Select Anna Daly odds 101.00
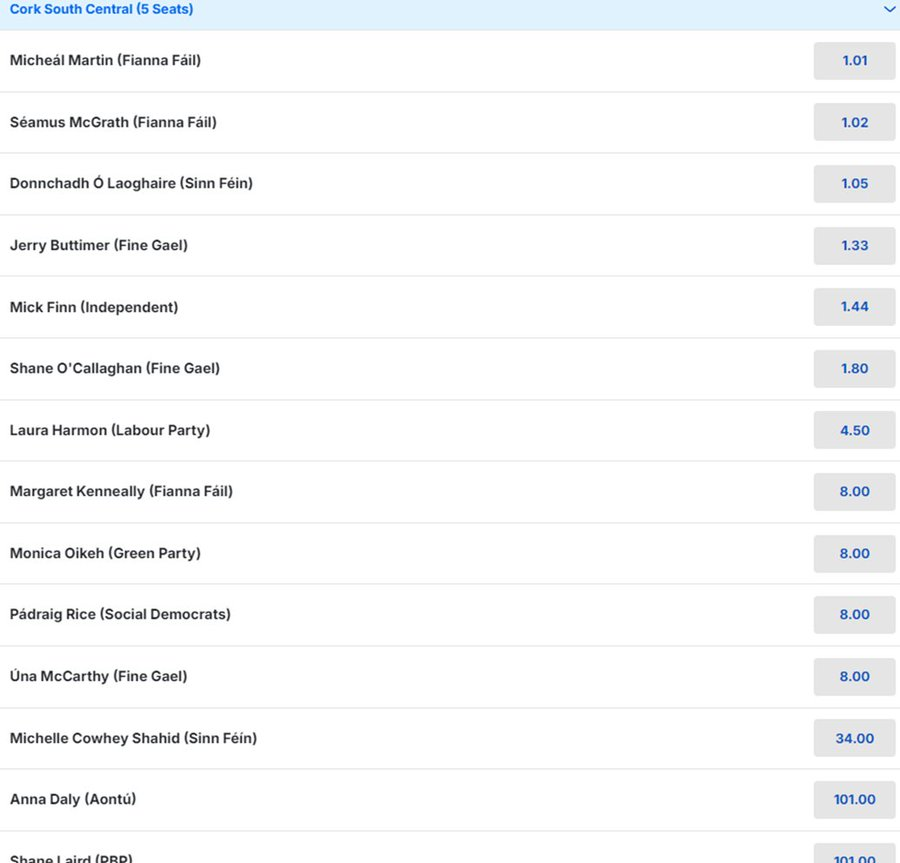 pyautogui.click(x=854, y=799)
